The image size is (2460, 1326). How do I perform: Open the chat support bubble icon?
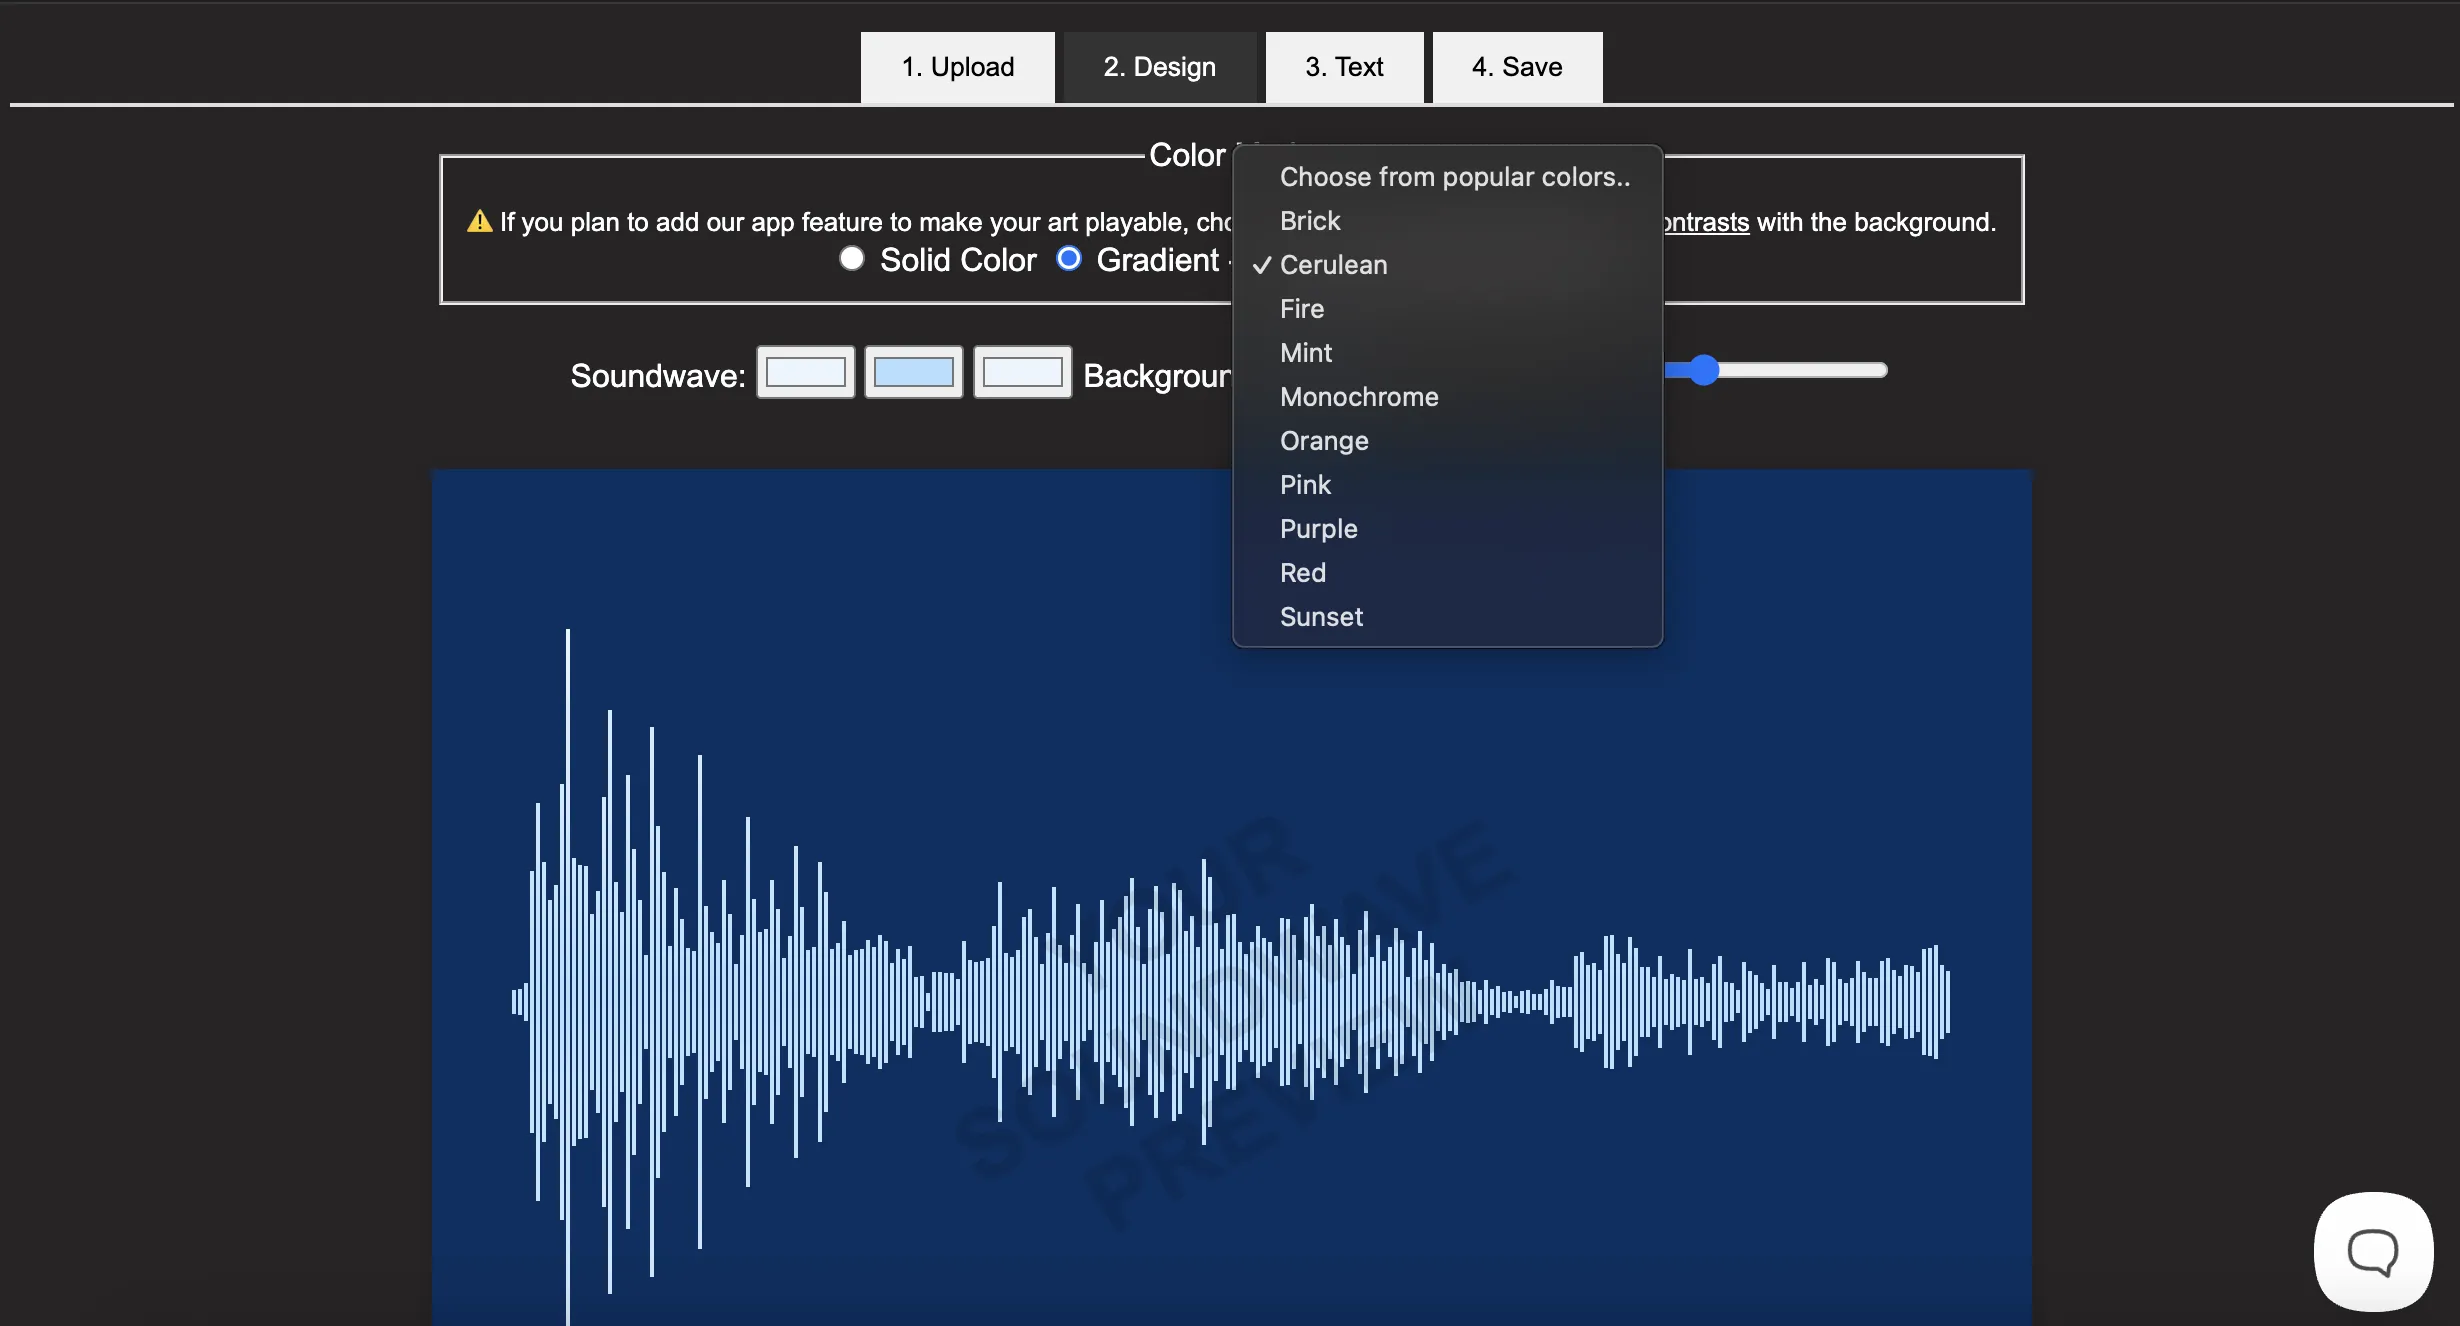(2373, 1250)
